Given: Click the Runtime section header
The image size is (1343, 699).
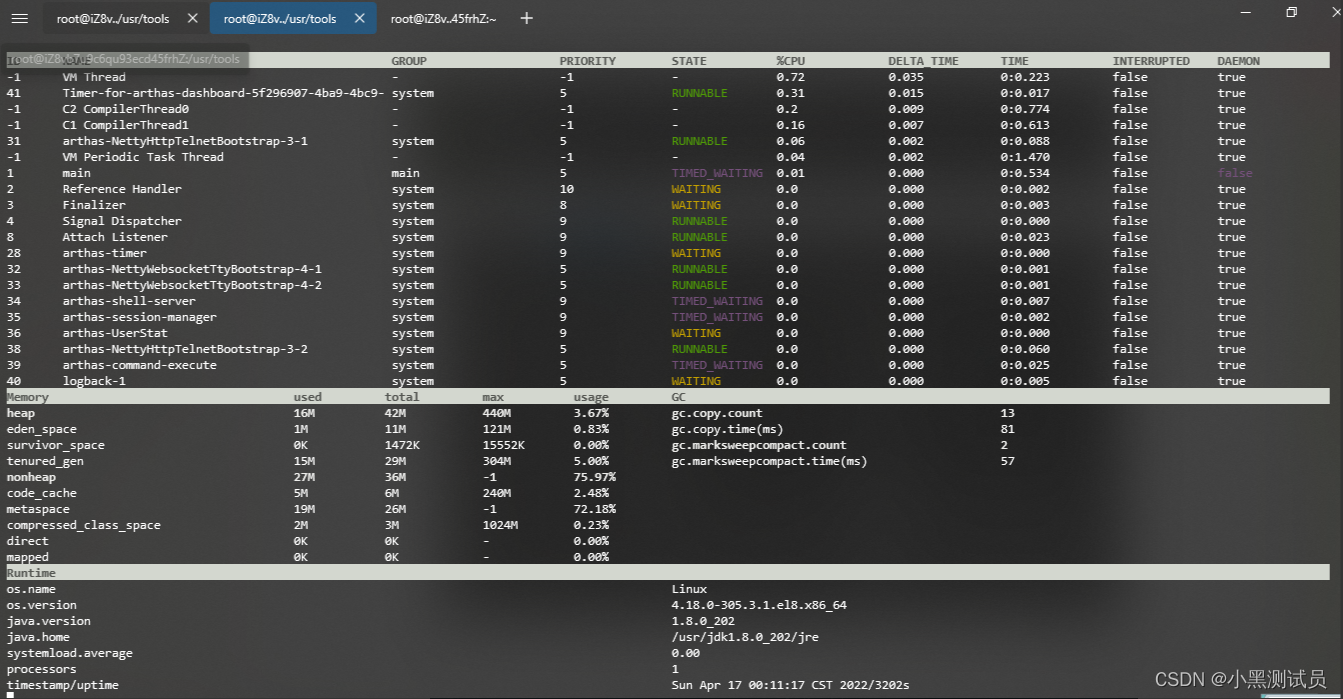Looking at the screenshot, I should (31, 573).
